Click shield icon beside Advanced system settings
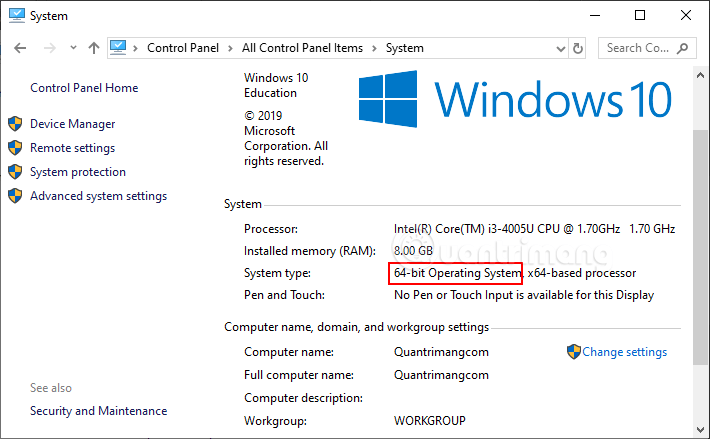Image resolution: width=710 pixels, height=439 pixels. tap(15, 196)
